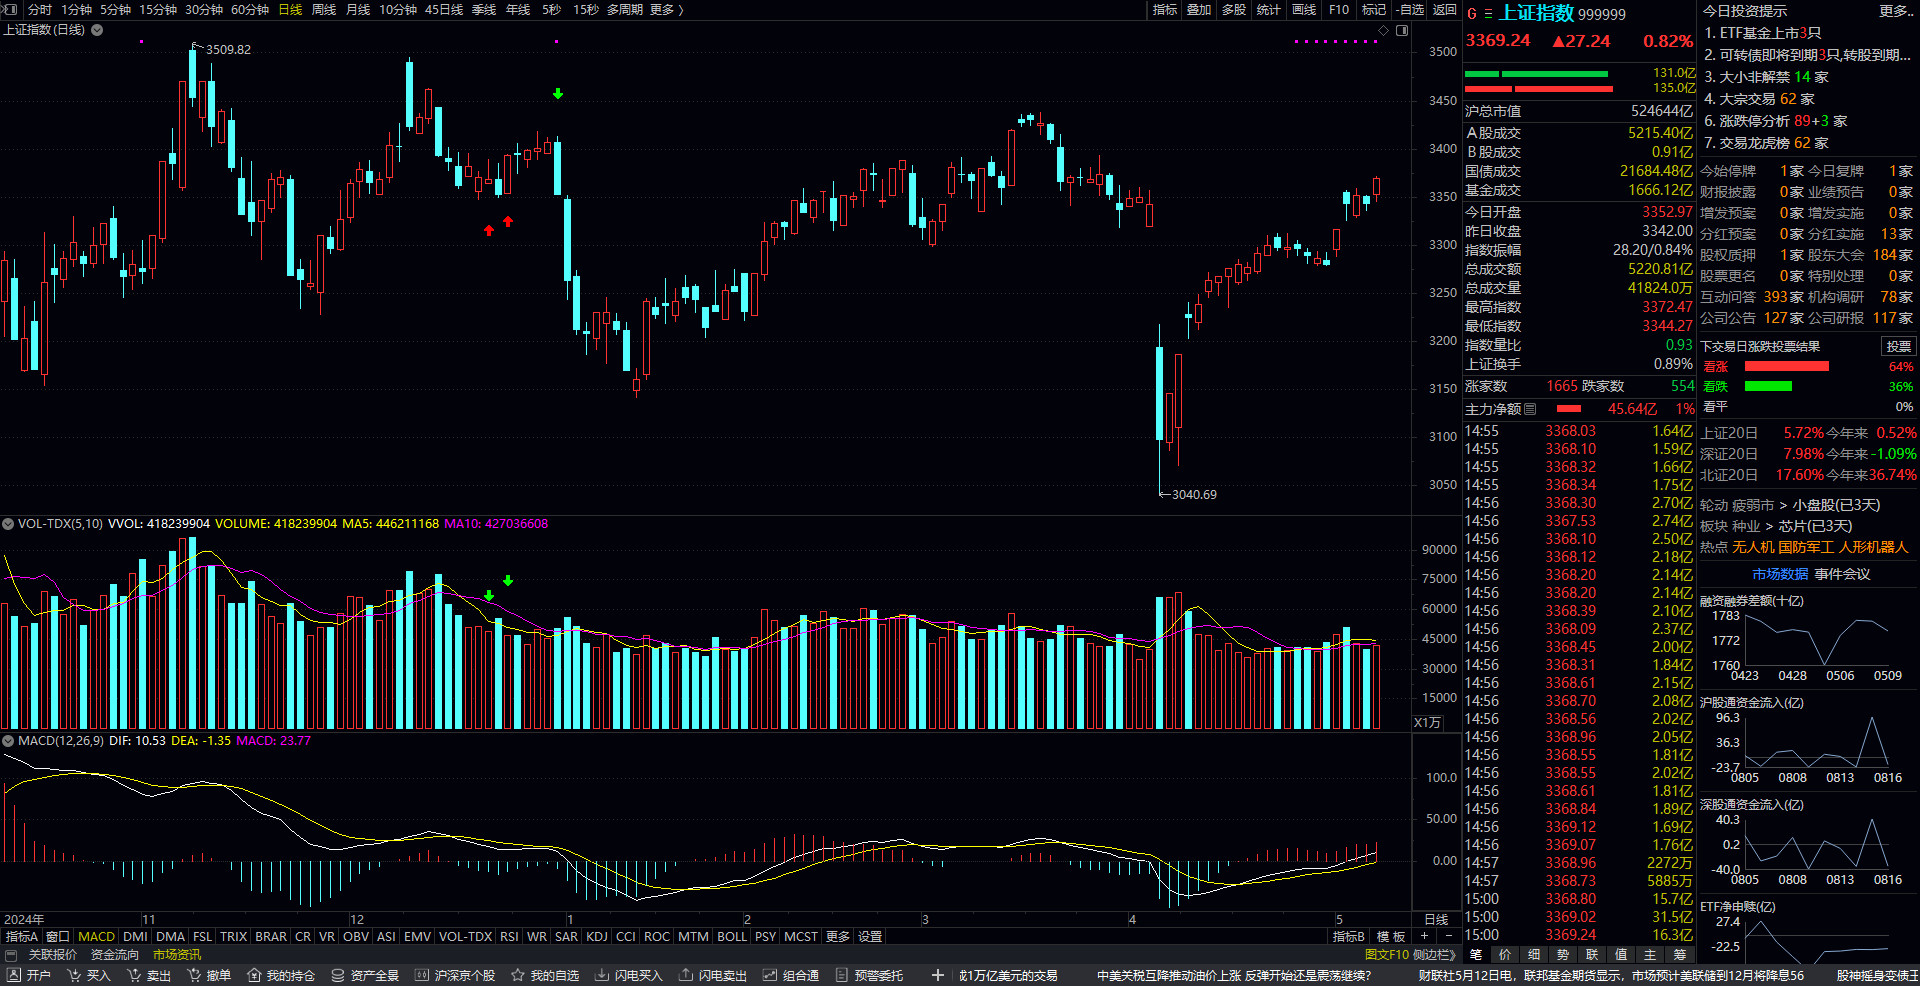Zoom out chart with minus button
Viewport: 1920px width, 986px height.
click(1449, 937)
